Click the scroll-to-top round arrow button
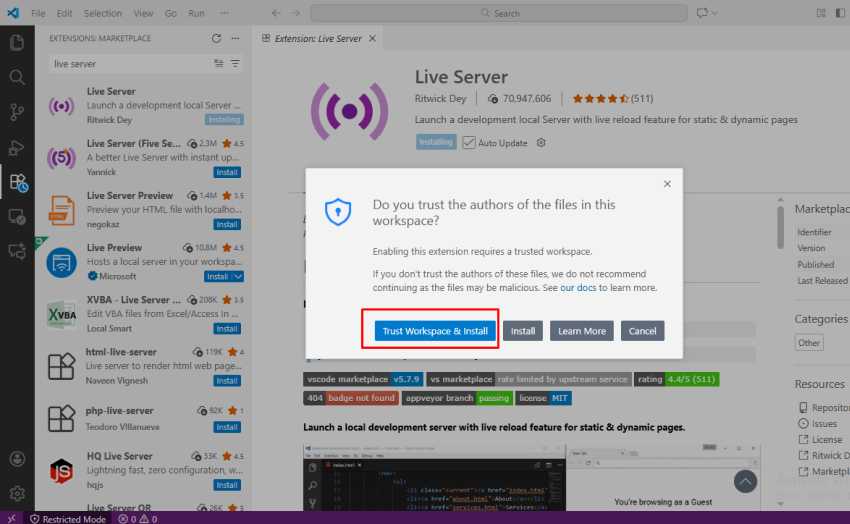 click(745, 481)
